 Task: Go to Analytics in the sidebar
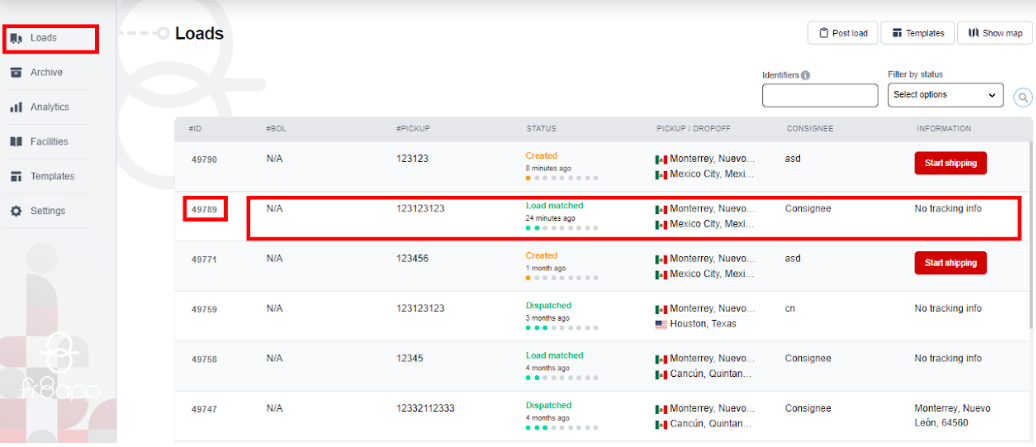point(50,107)
